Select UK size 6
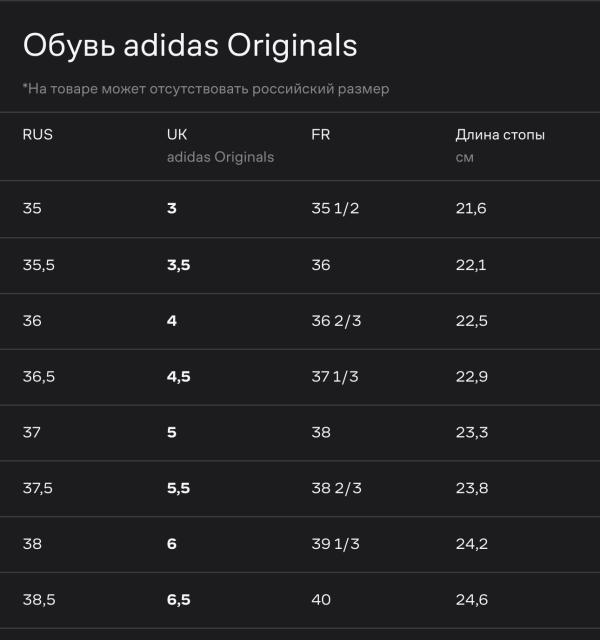Image resolution: width=600 pixels, height=640 pixels. click(172, 544)
